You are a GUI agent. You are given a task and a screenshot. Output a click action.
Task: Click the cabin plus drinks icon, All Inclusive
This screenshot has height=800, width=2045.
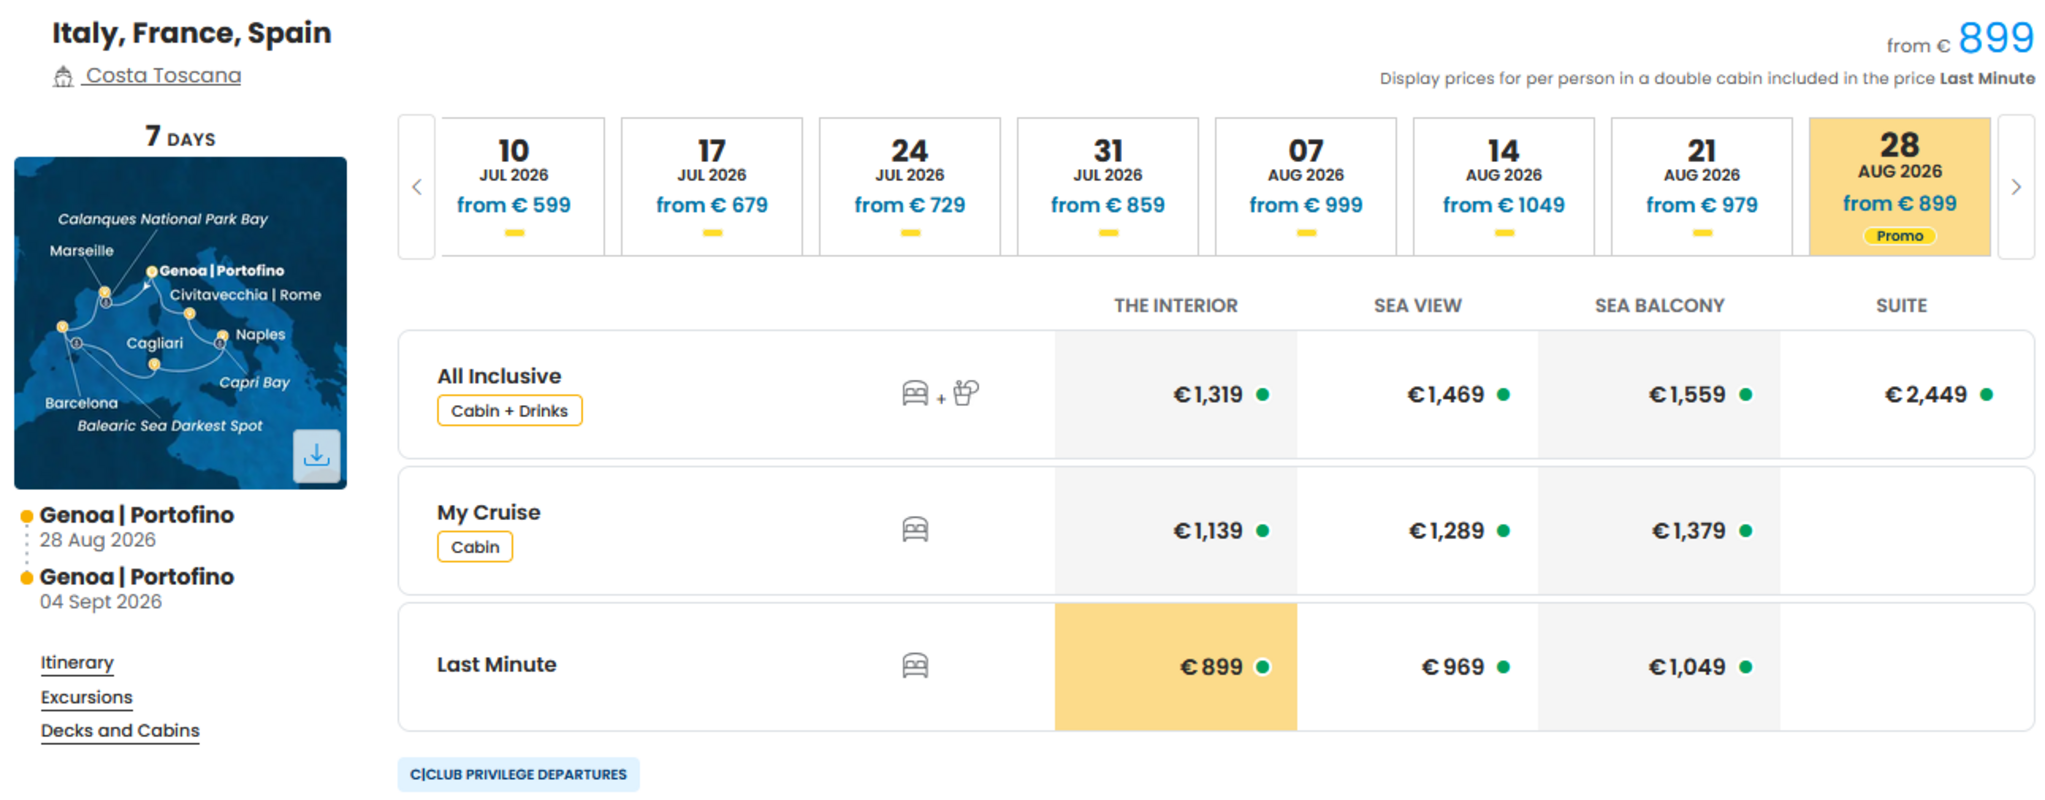click(x=940, y=393)
